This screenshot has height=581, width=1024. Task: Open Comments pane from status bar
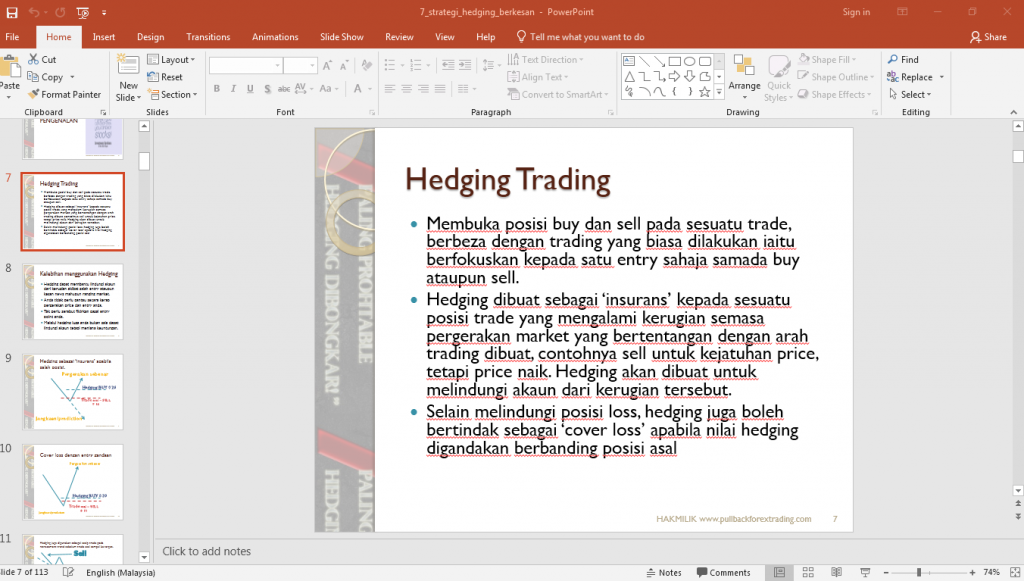click(724, 573)
